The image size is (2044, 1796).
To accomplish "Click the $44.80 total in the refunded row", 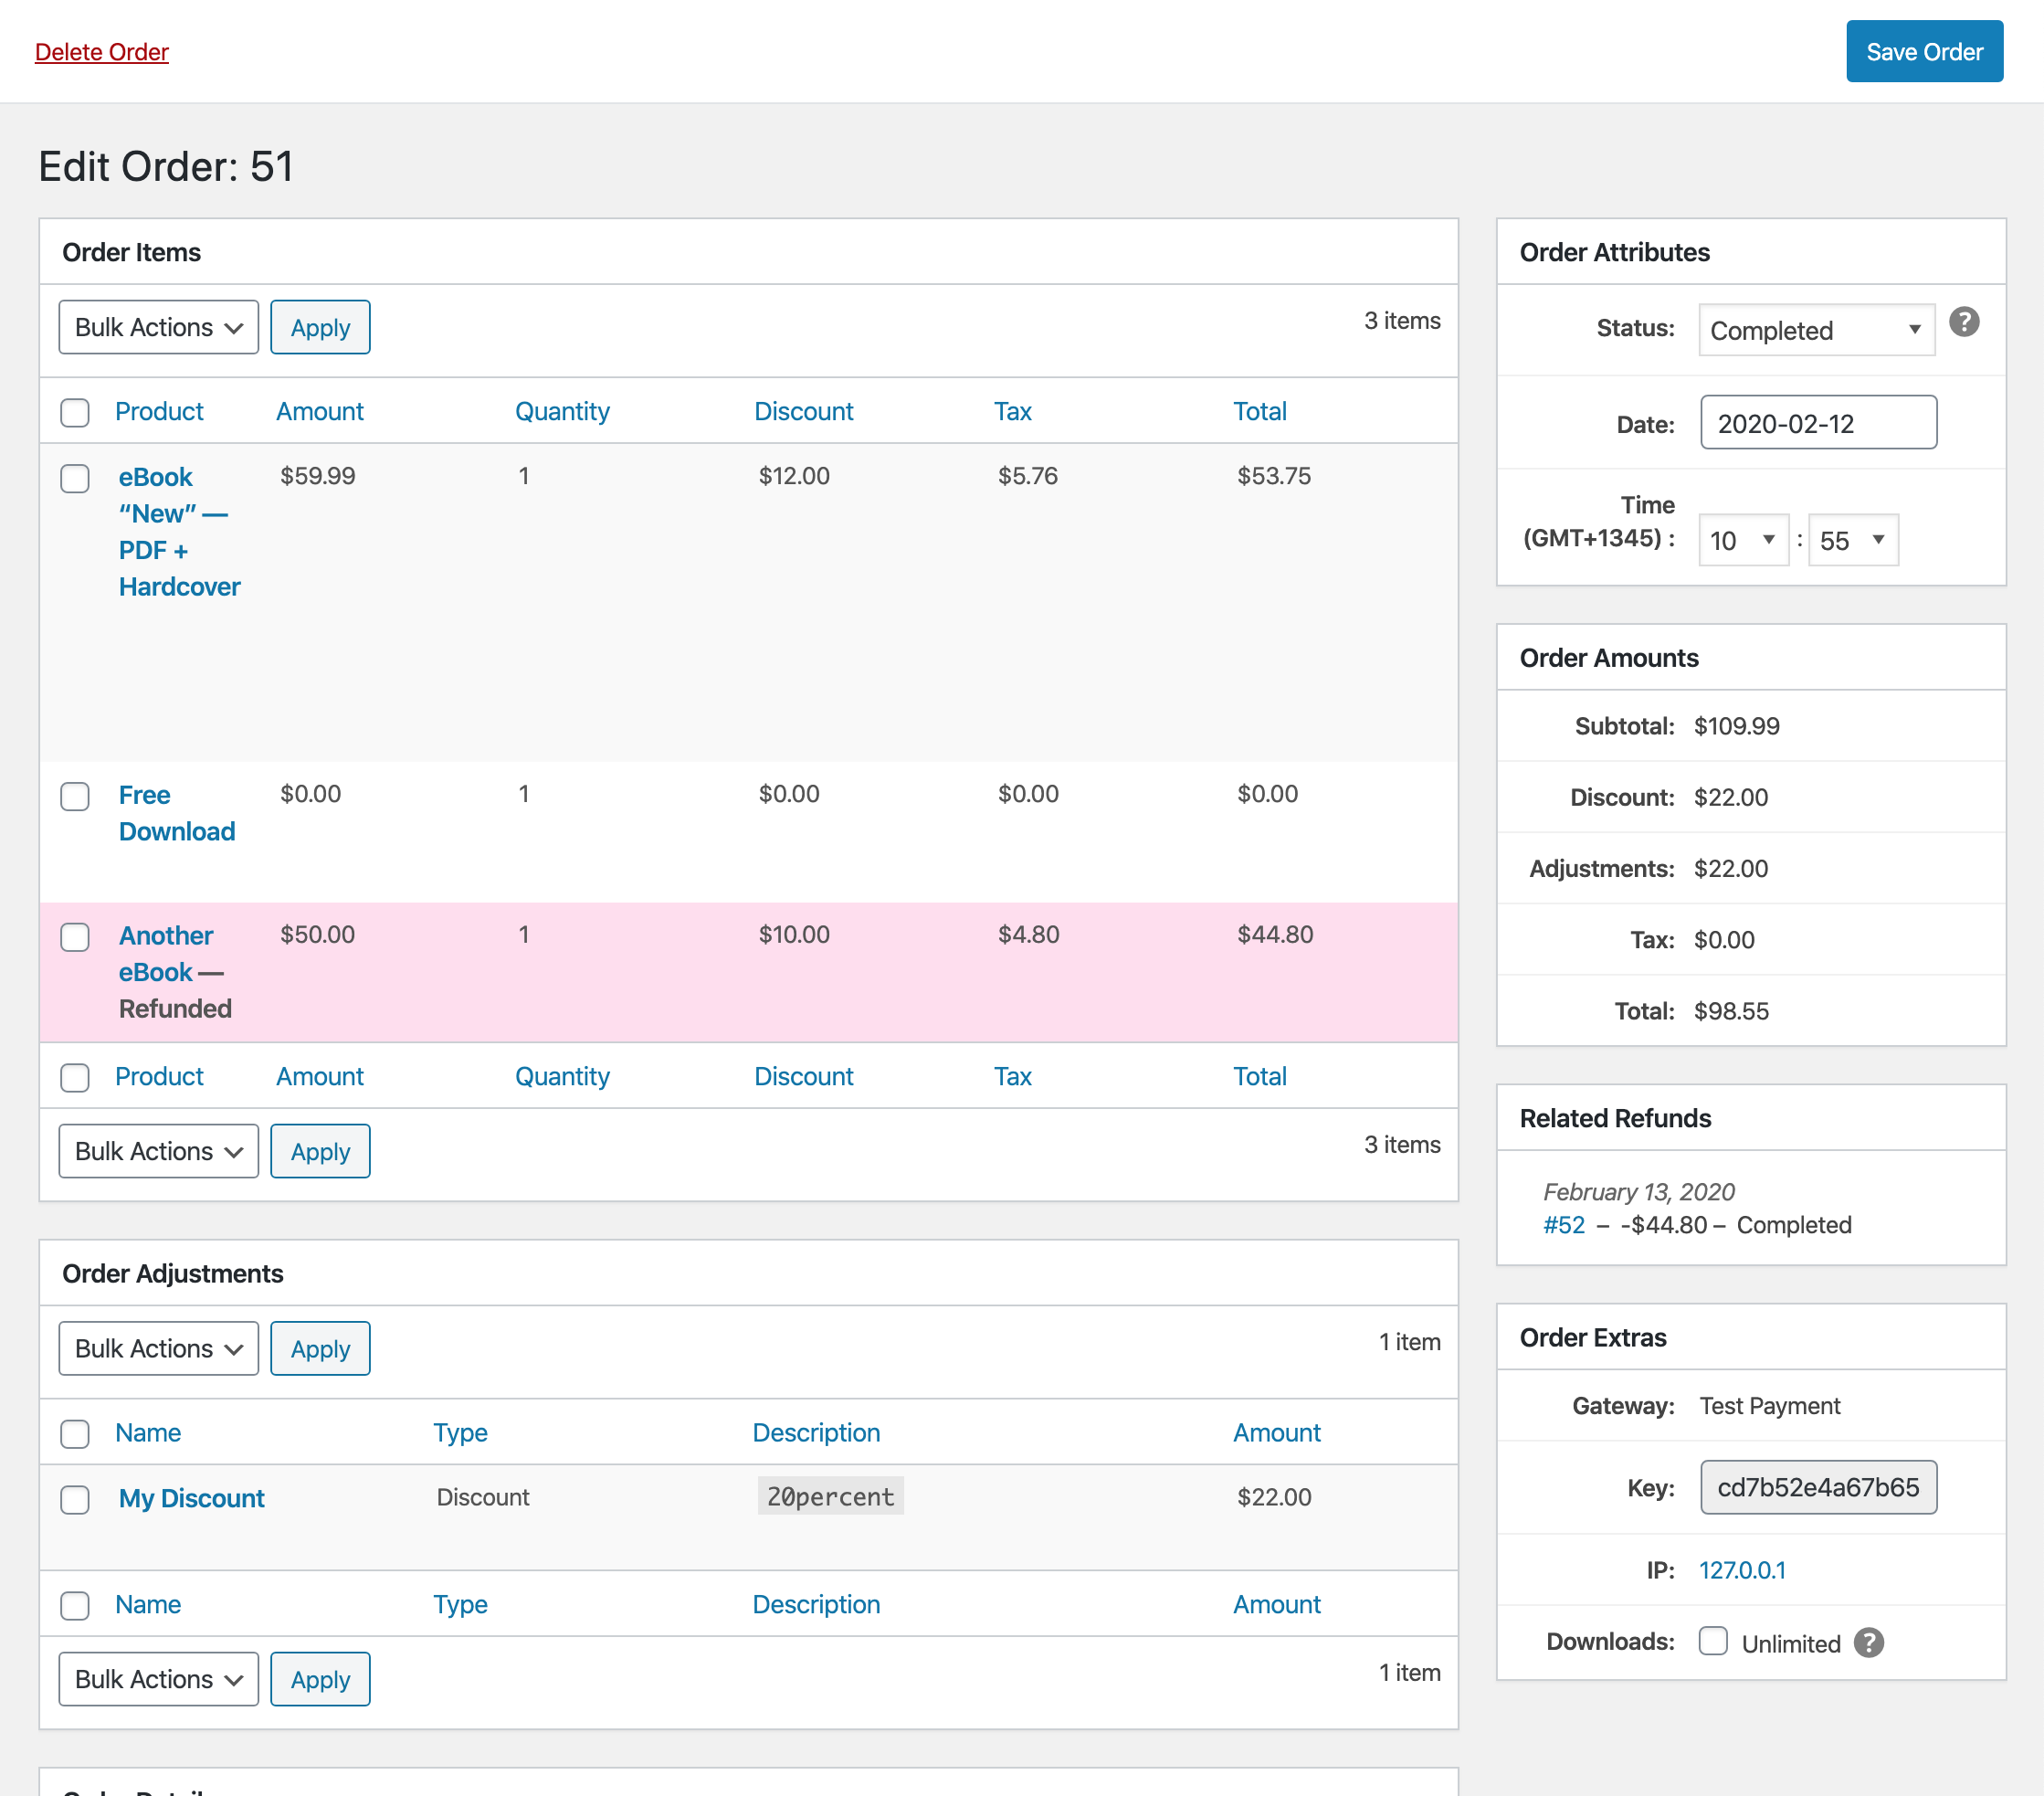I will (x=1275, y=934).
